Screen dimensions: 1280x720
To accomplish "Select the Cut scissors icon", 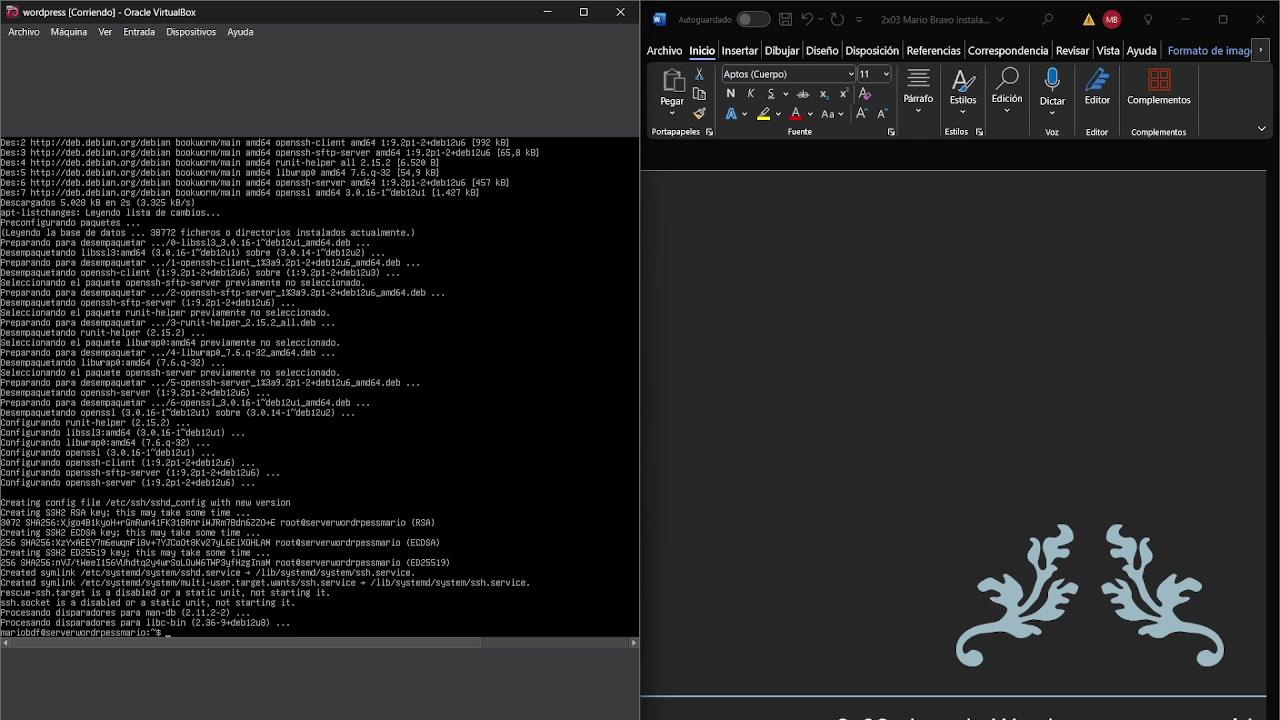I will point(699,74).
